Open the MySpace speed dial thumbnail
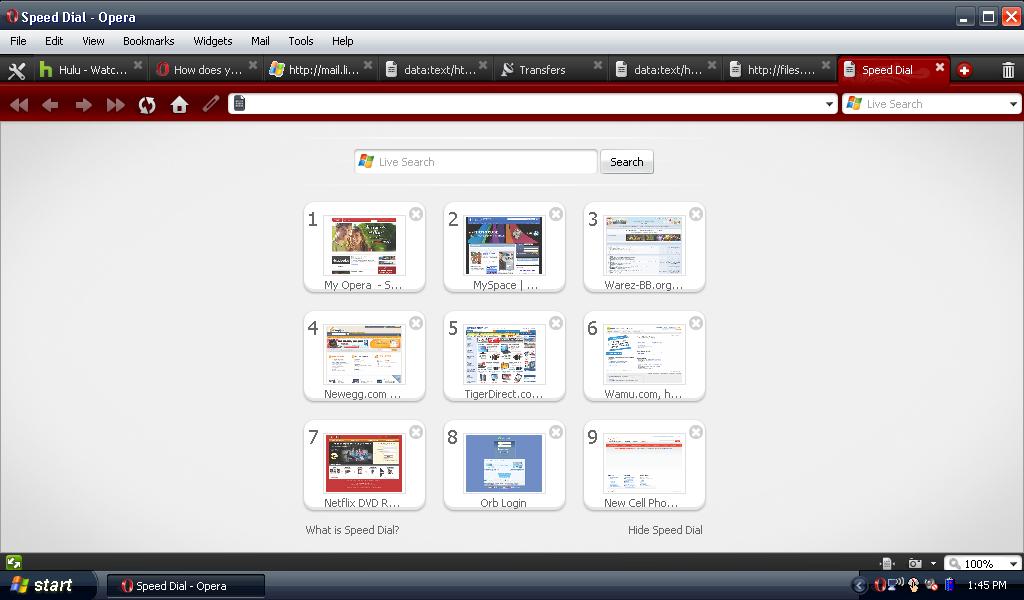This screenshot has height=600, width=1024. click(x=504, y=245)
